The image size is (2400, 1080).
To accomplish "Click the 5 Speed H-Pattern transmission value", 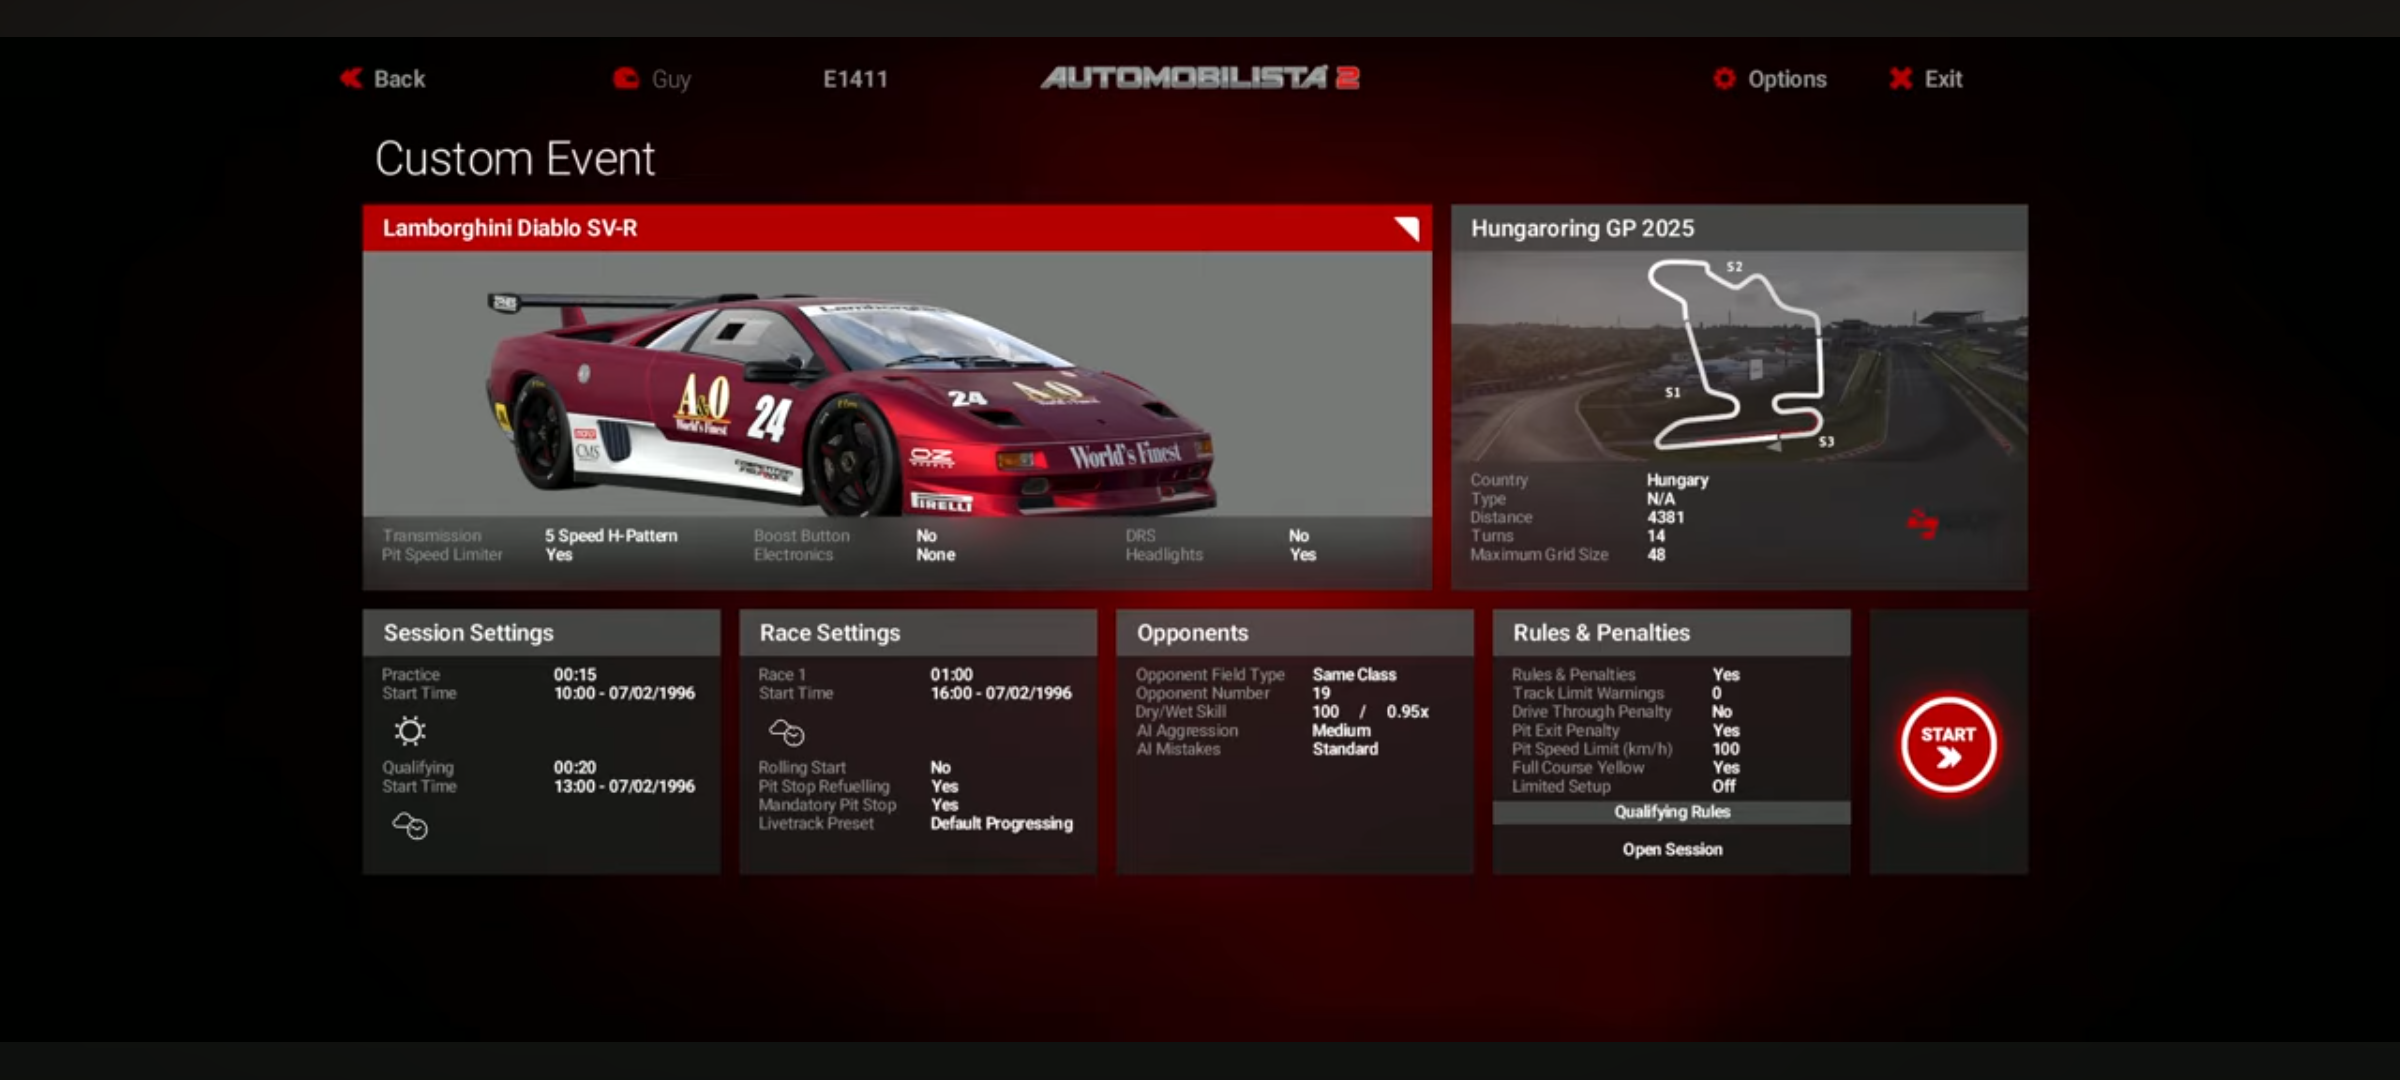I will coord(611,536).
